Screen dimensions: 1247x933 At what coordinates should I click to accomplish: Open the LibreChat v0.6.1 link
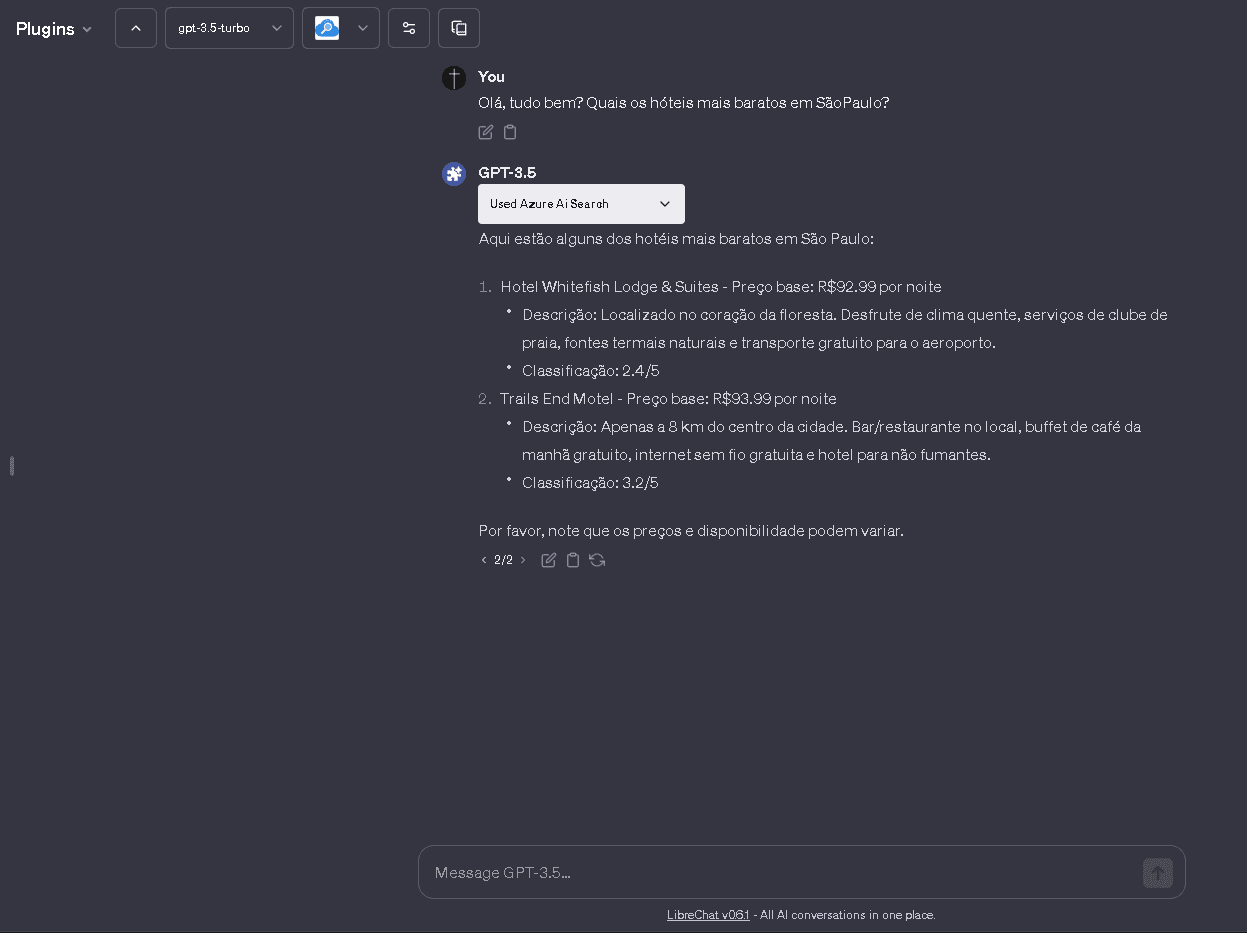coord(708,914)
